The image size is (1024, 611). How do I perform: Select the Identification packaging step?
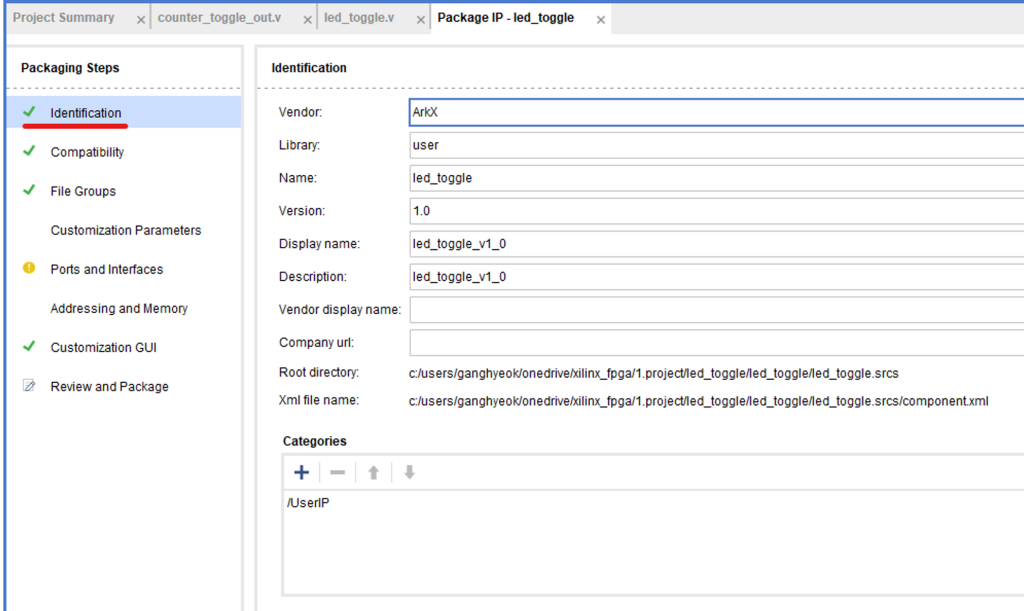pyautogui.click(x=124, y=112)
